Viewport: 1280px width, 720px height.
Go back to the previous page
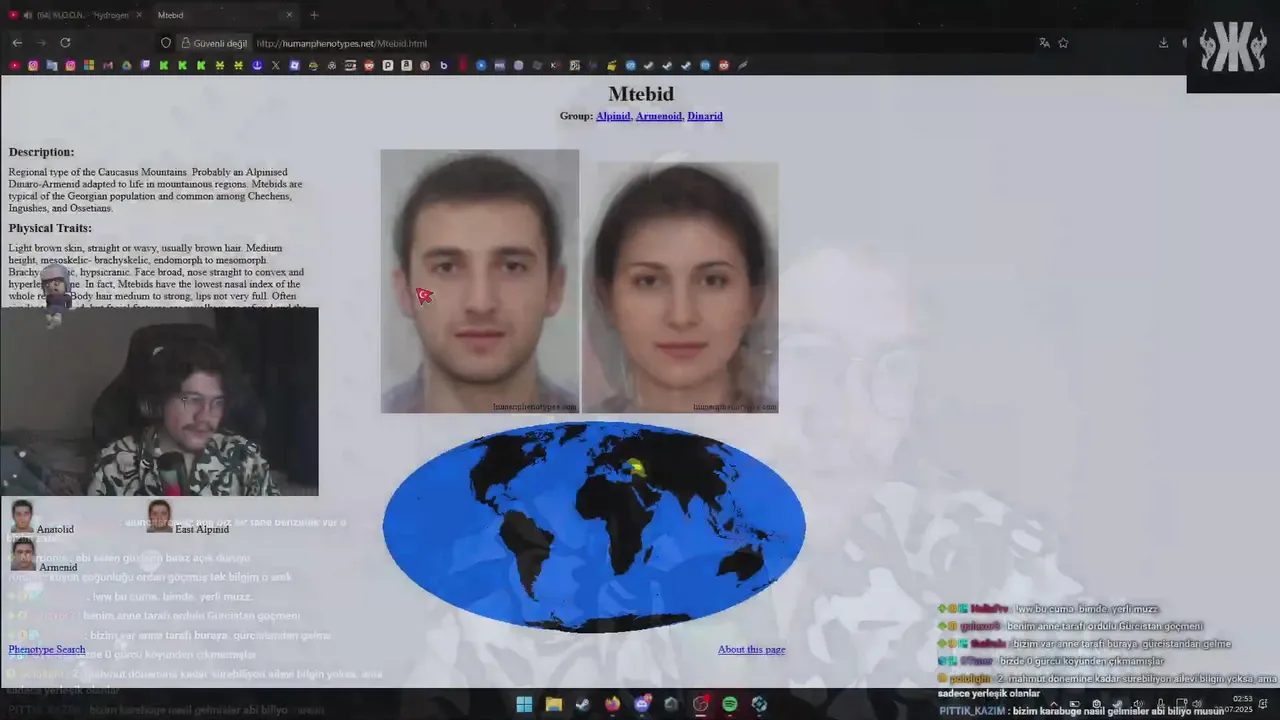[x=17, y=43]
